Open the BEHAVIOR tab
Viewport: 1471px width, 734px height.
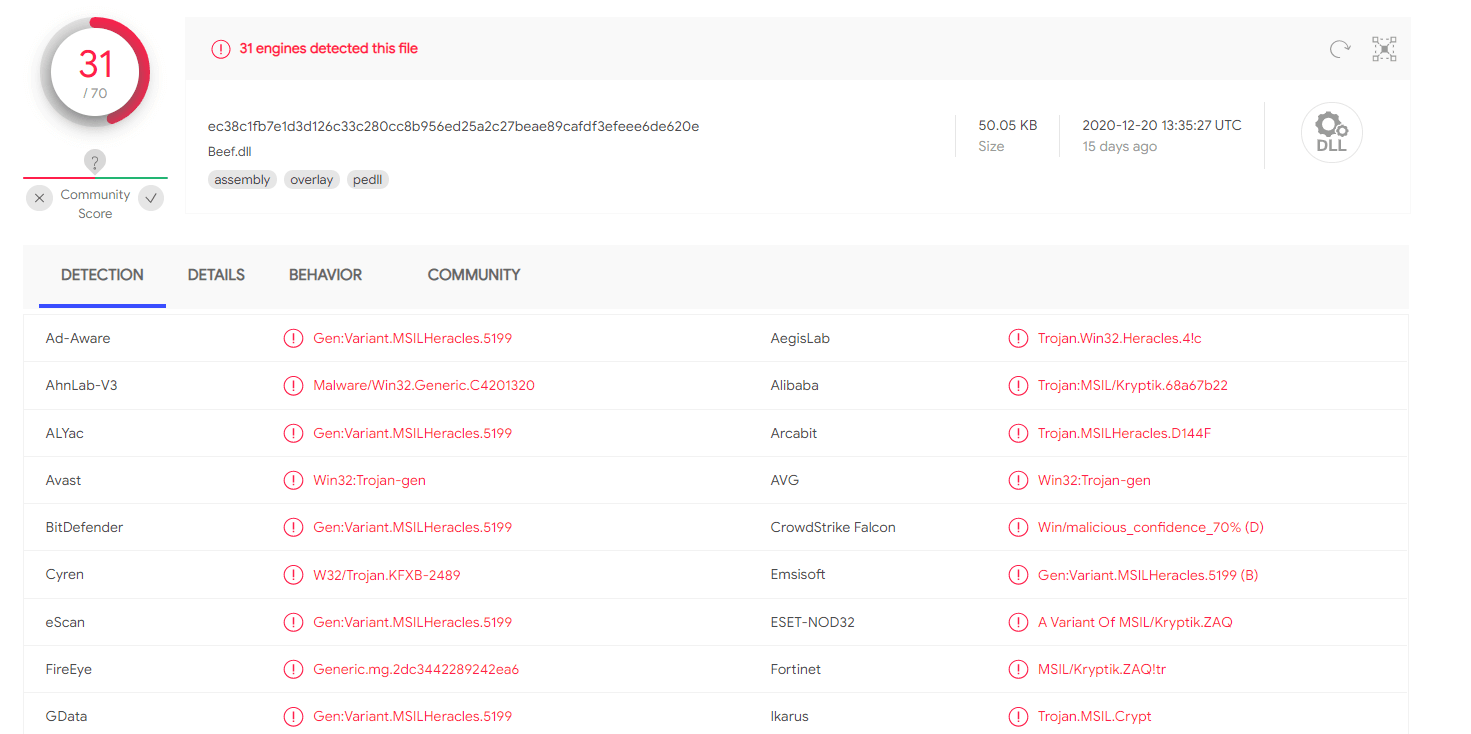[326, 275]
